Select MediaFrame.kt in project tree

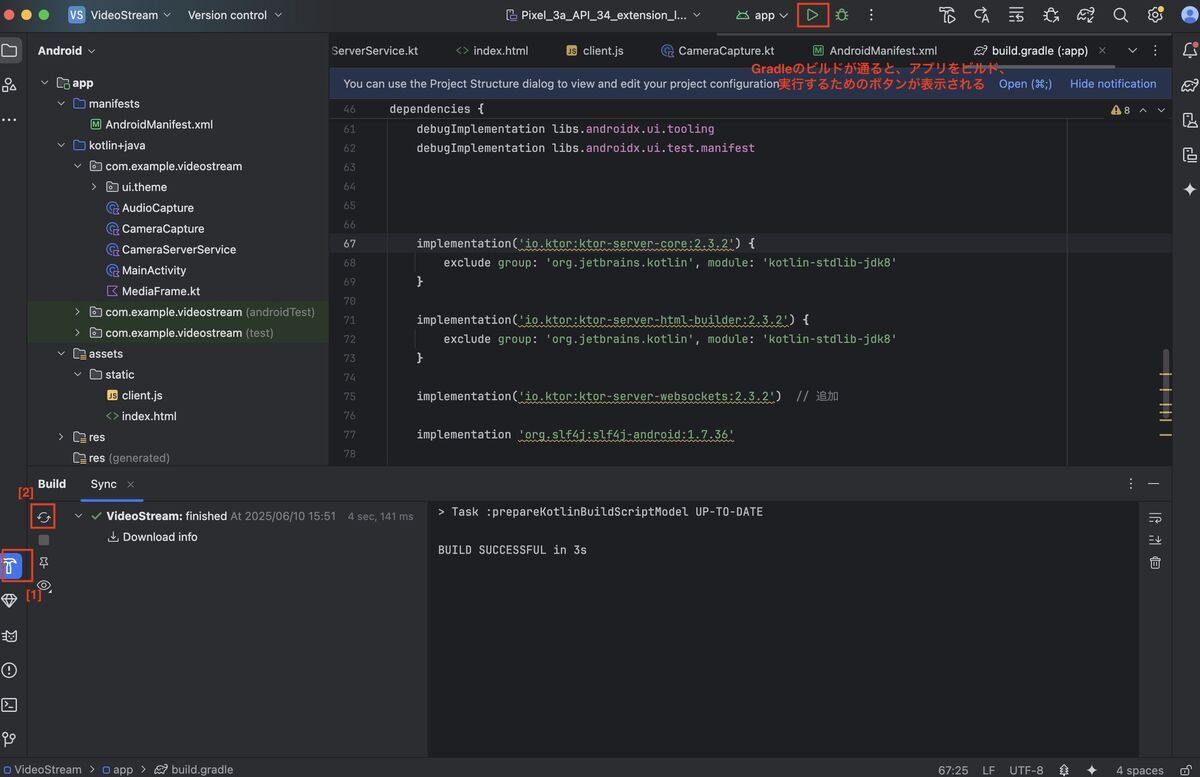click(161, 292)
